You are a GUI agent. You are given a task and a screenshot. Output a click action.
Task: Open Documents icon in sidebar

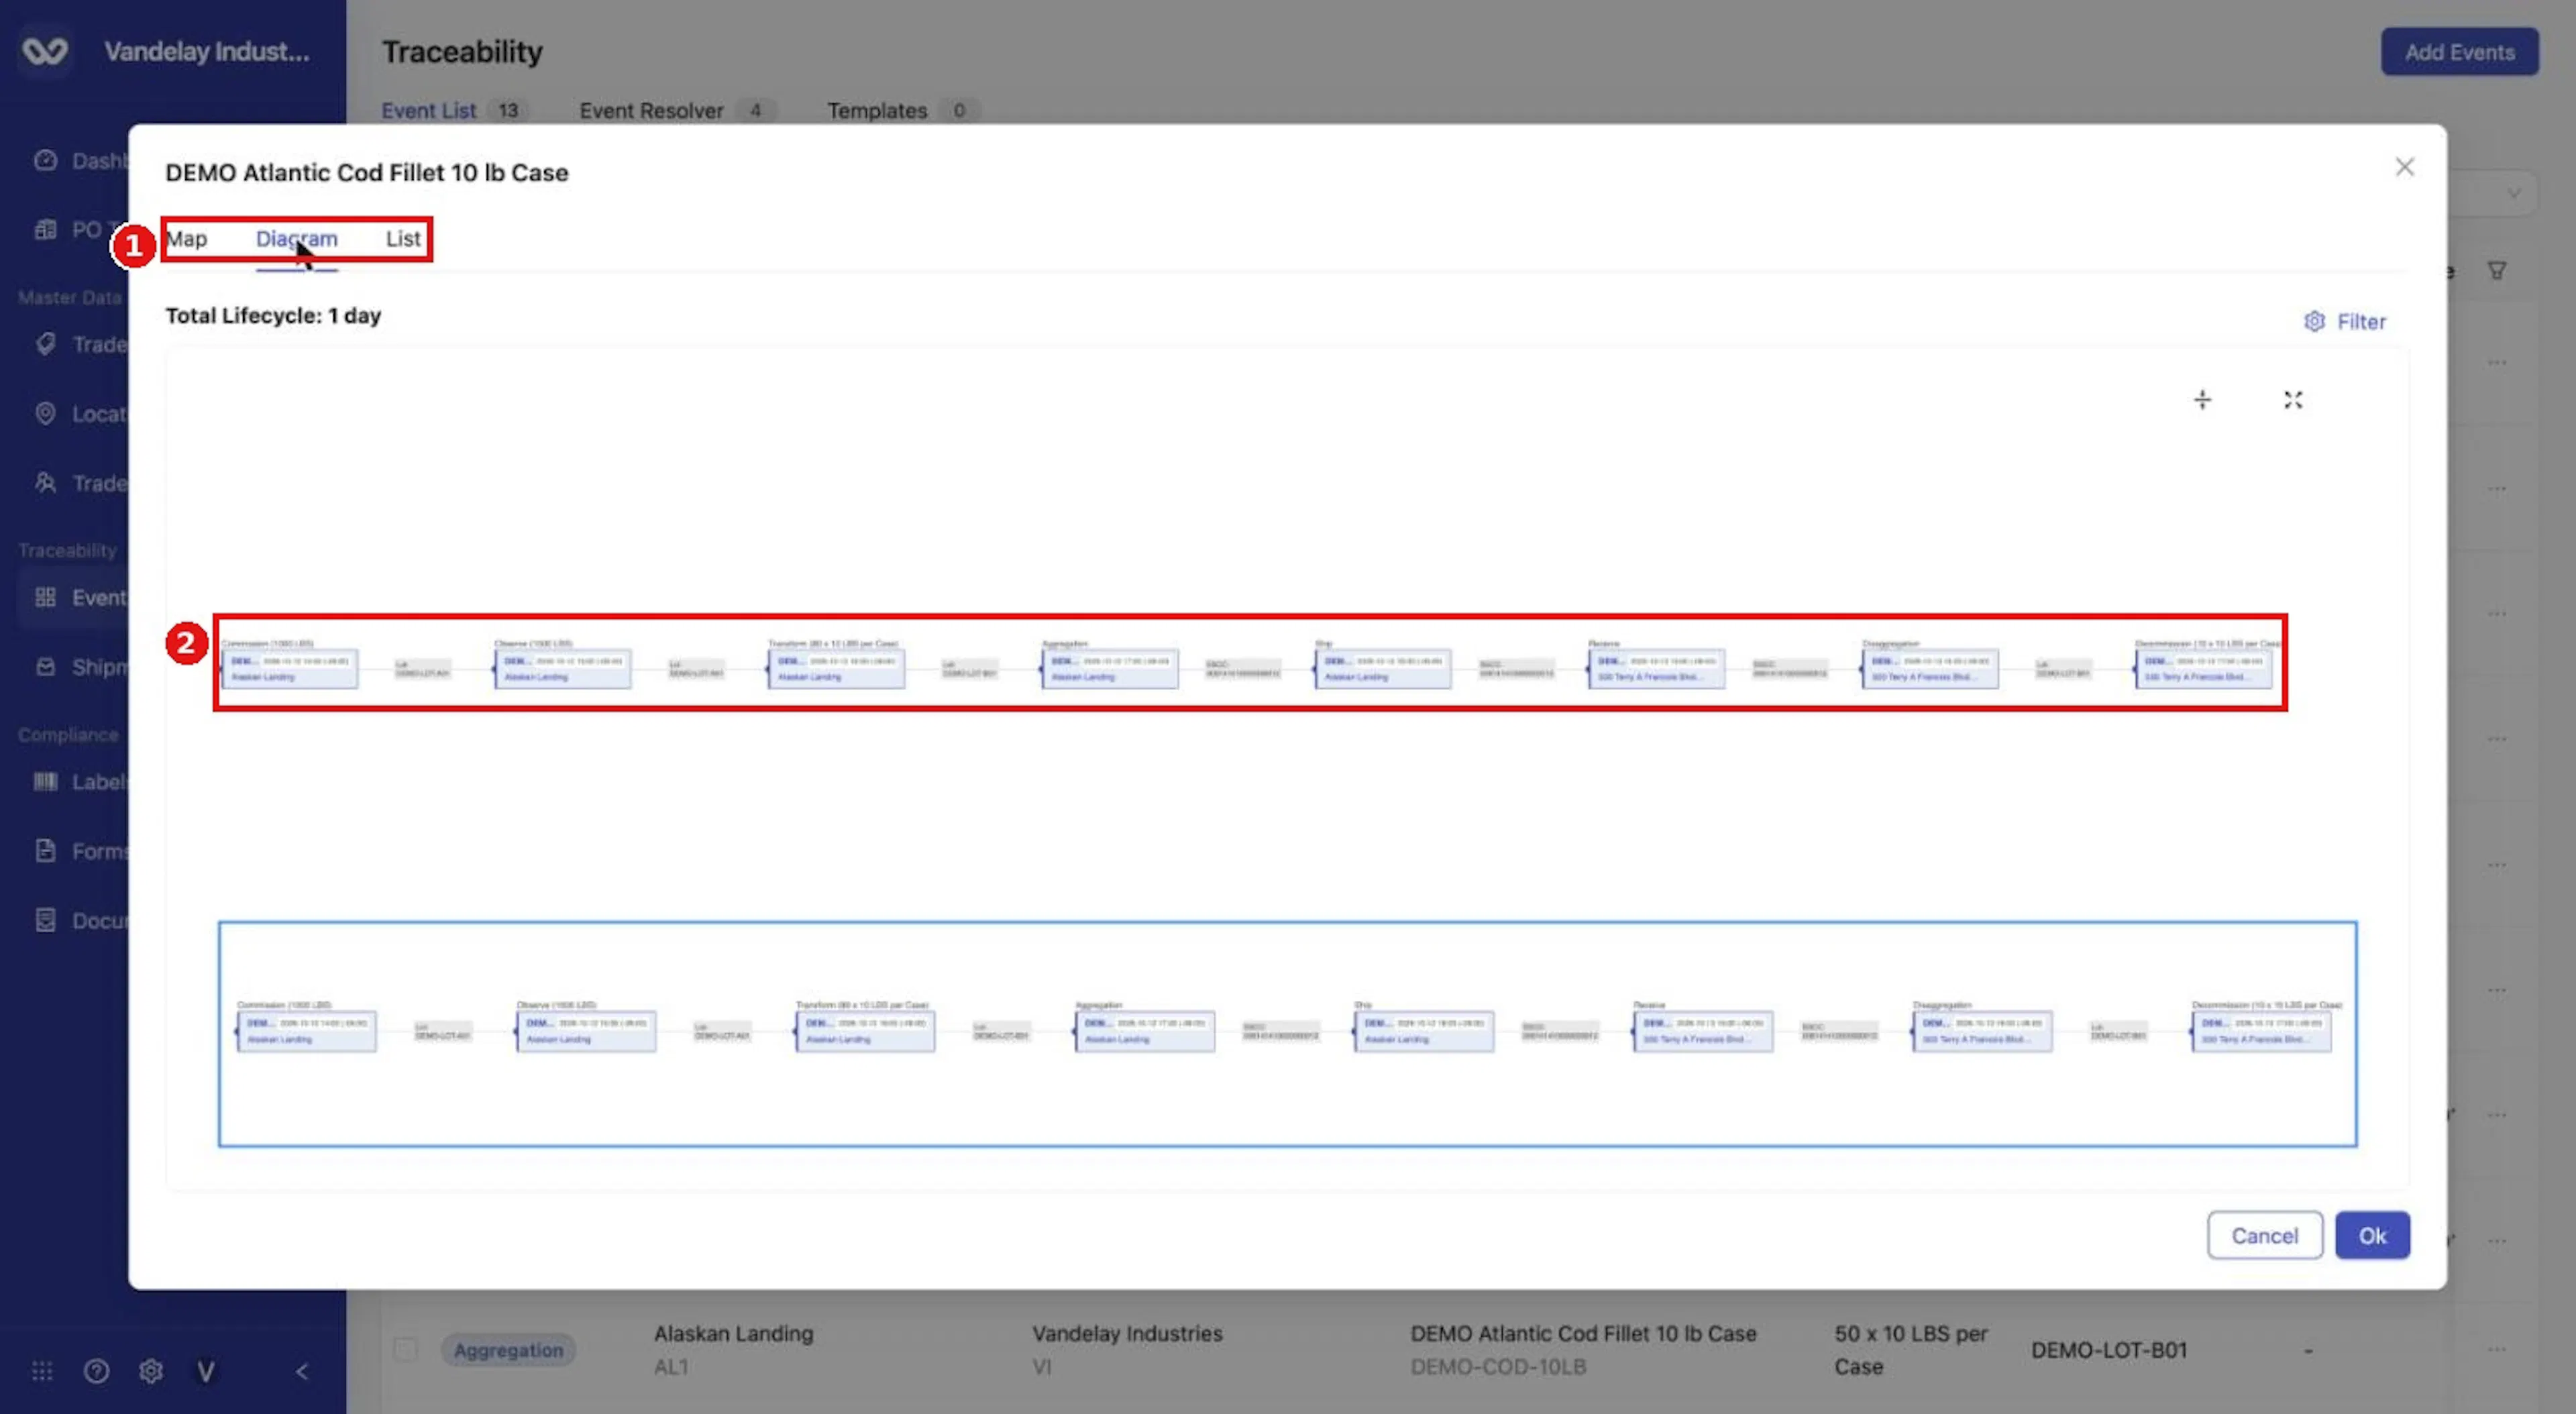(x=45, y=919)
